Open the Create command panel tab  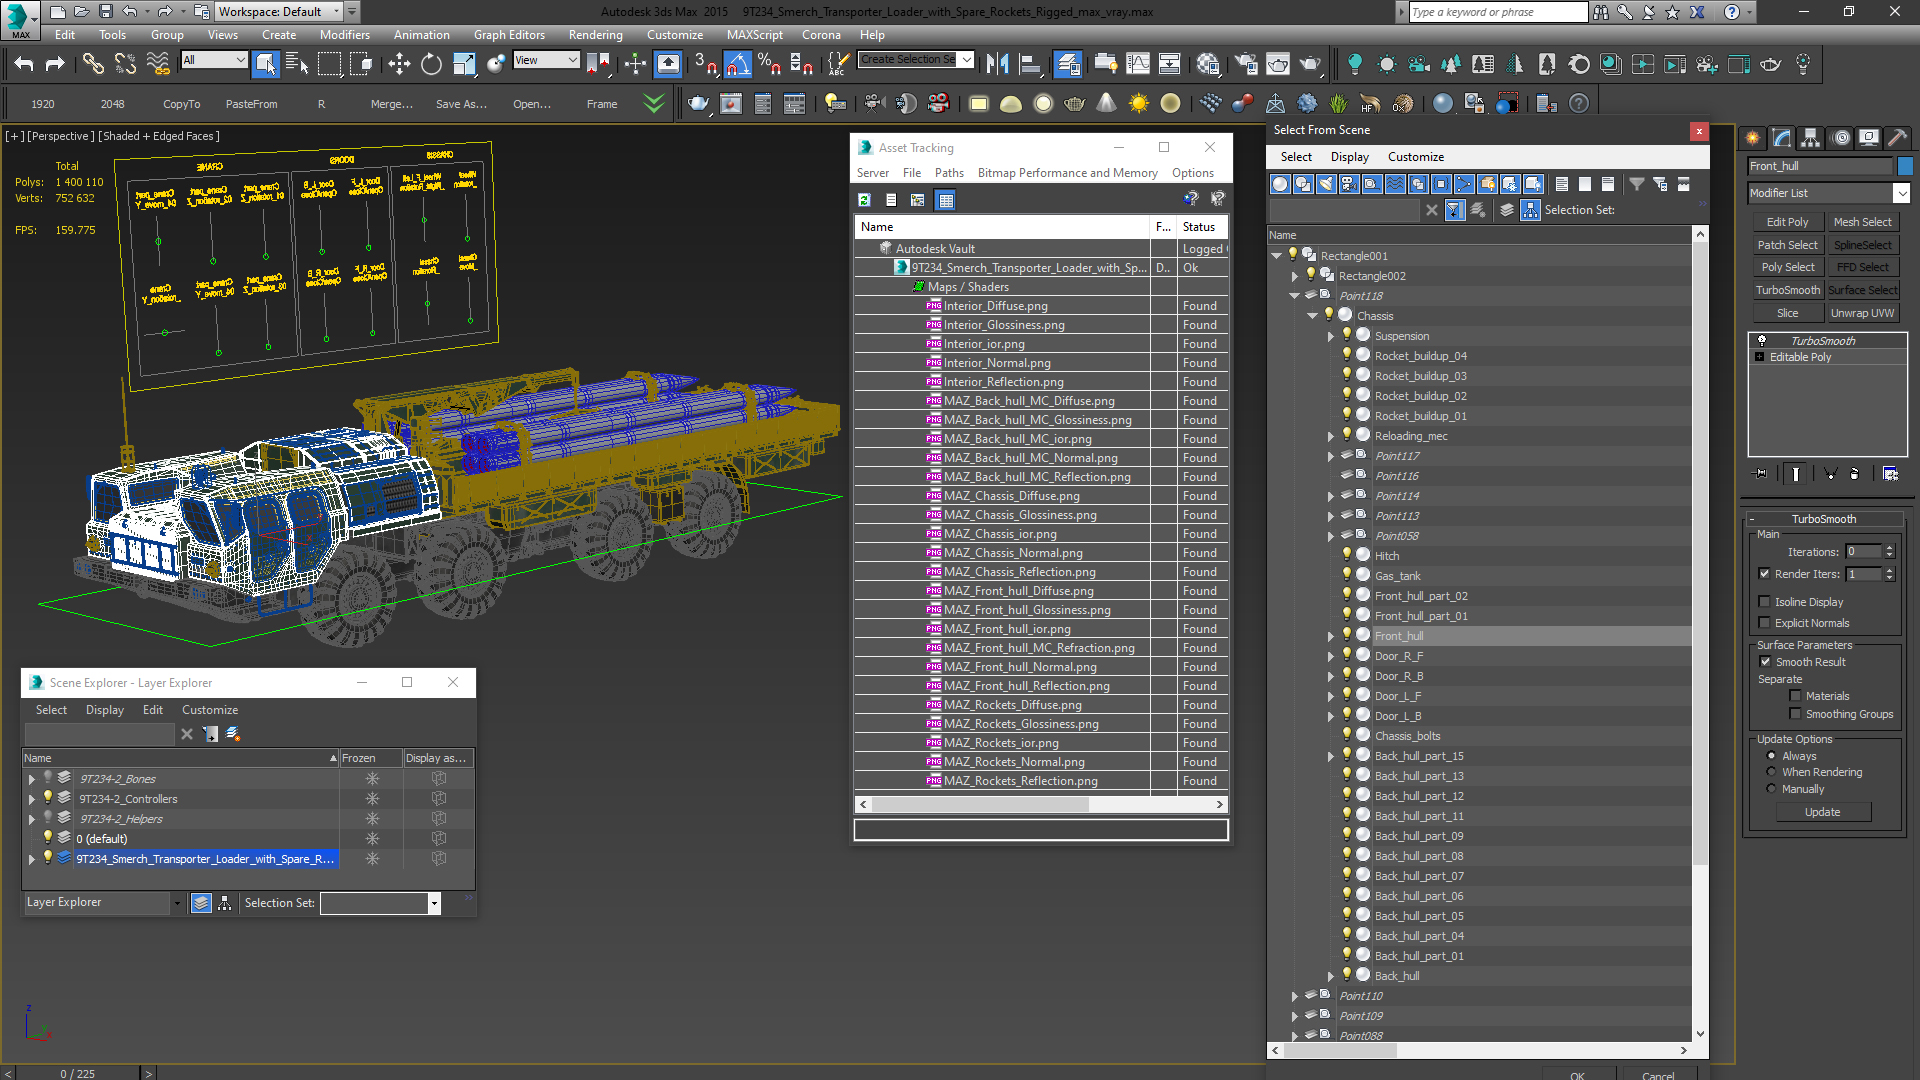point(1753,138)
